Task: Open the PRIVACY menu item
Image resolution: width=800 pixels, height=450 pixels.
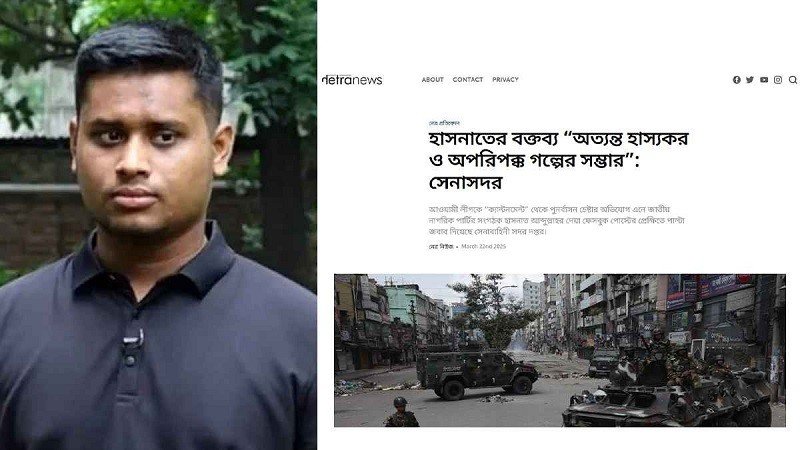Action: [505, 80]
